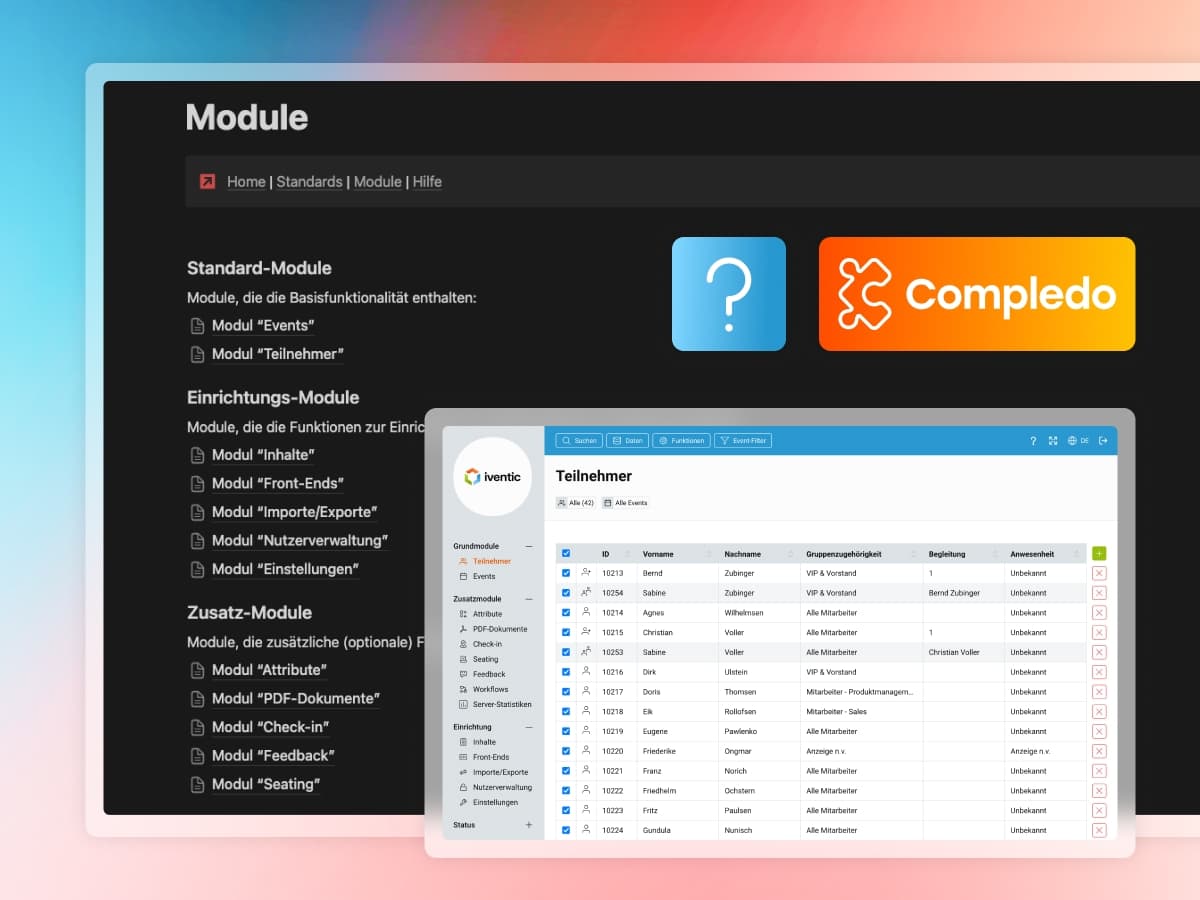Screen dimensions: 1200x900
Task: Delete row of Gundula Nunisch
Action: tap(1099, 830)
